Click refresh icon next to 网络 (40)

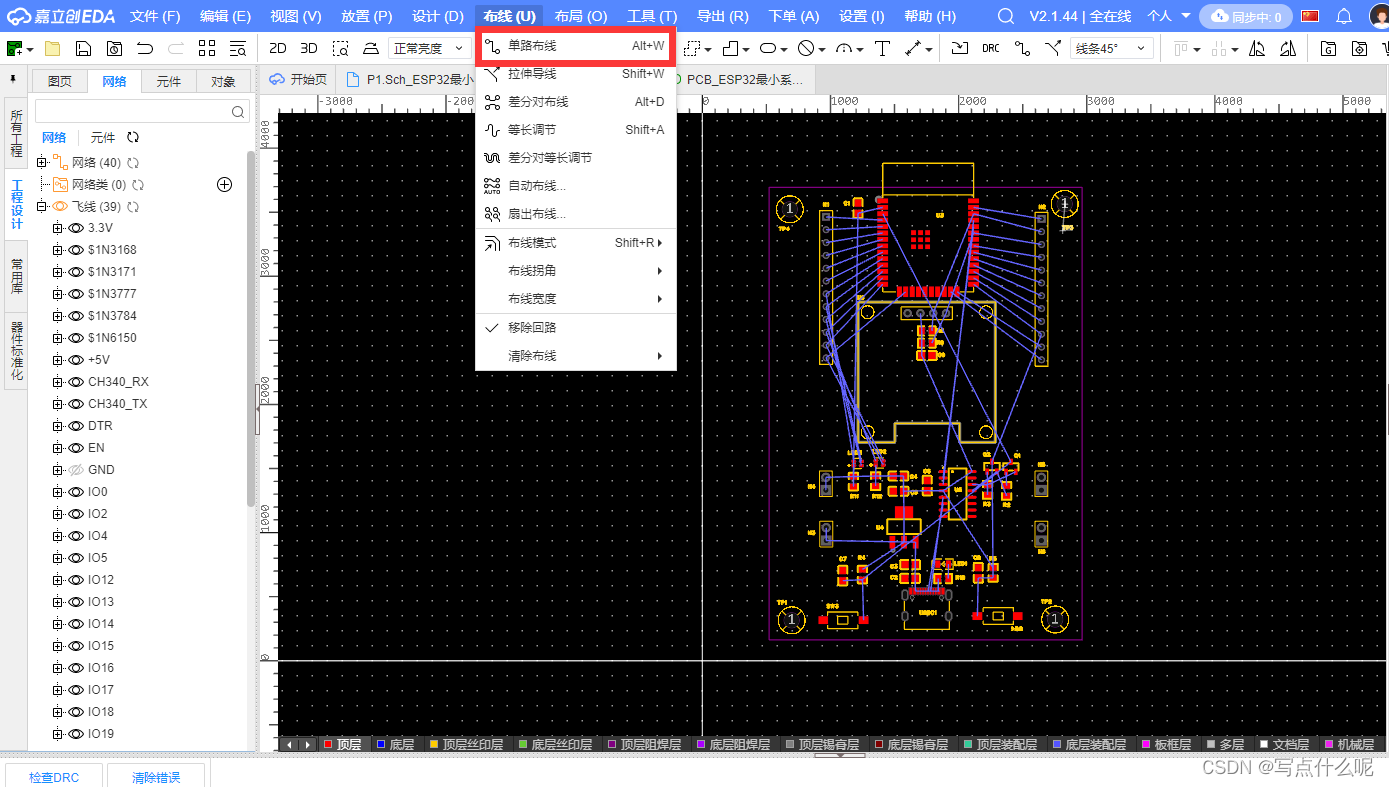132,163
